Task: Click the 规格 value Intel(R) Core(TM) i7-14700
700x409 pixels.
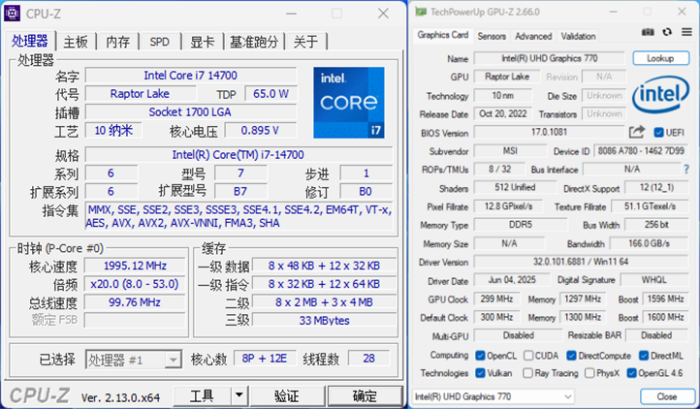Action: (238, 154)
